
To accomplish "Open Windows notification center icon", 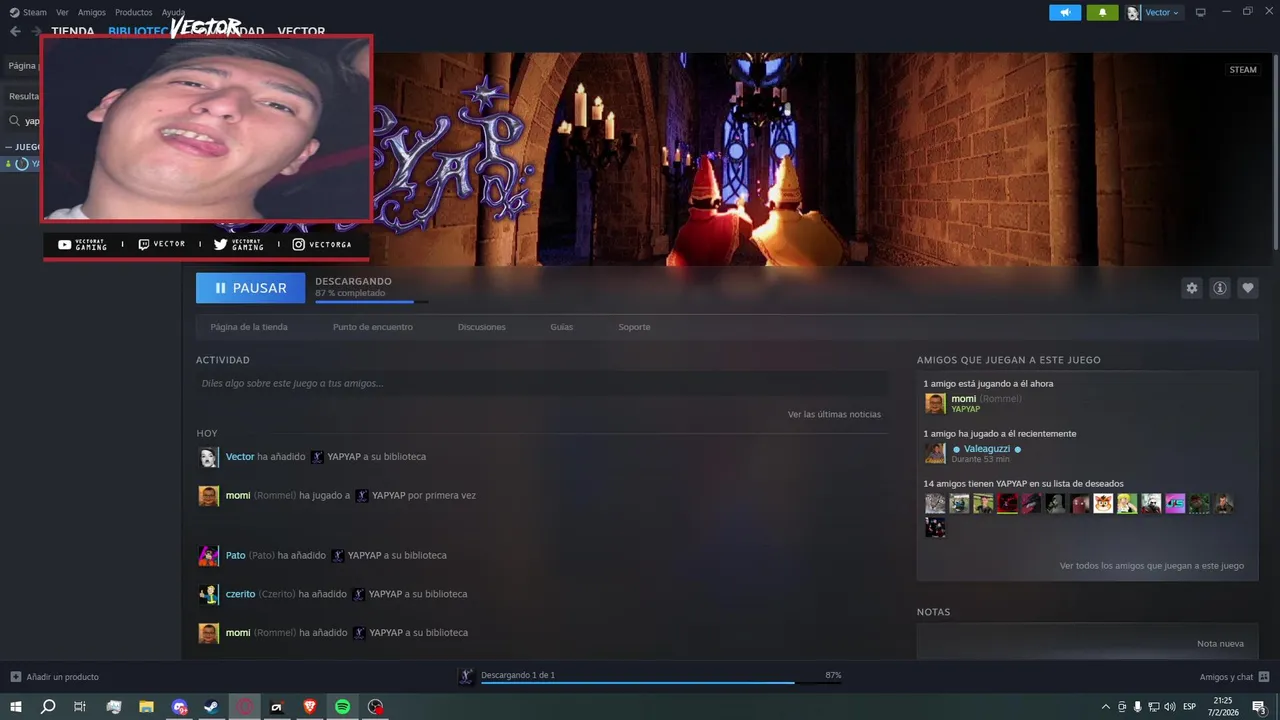I will (x=1259, y=707).
